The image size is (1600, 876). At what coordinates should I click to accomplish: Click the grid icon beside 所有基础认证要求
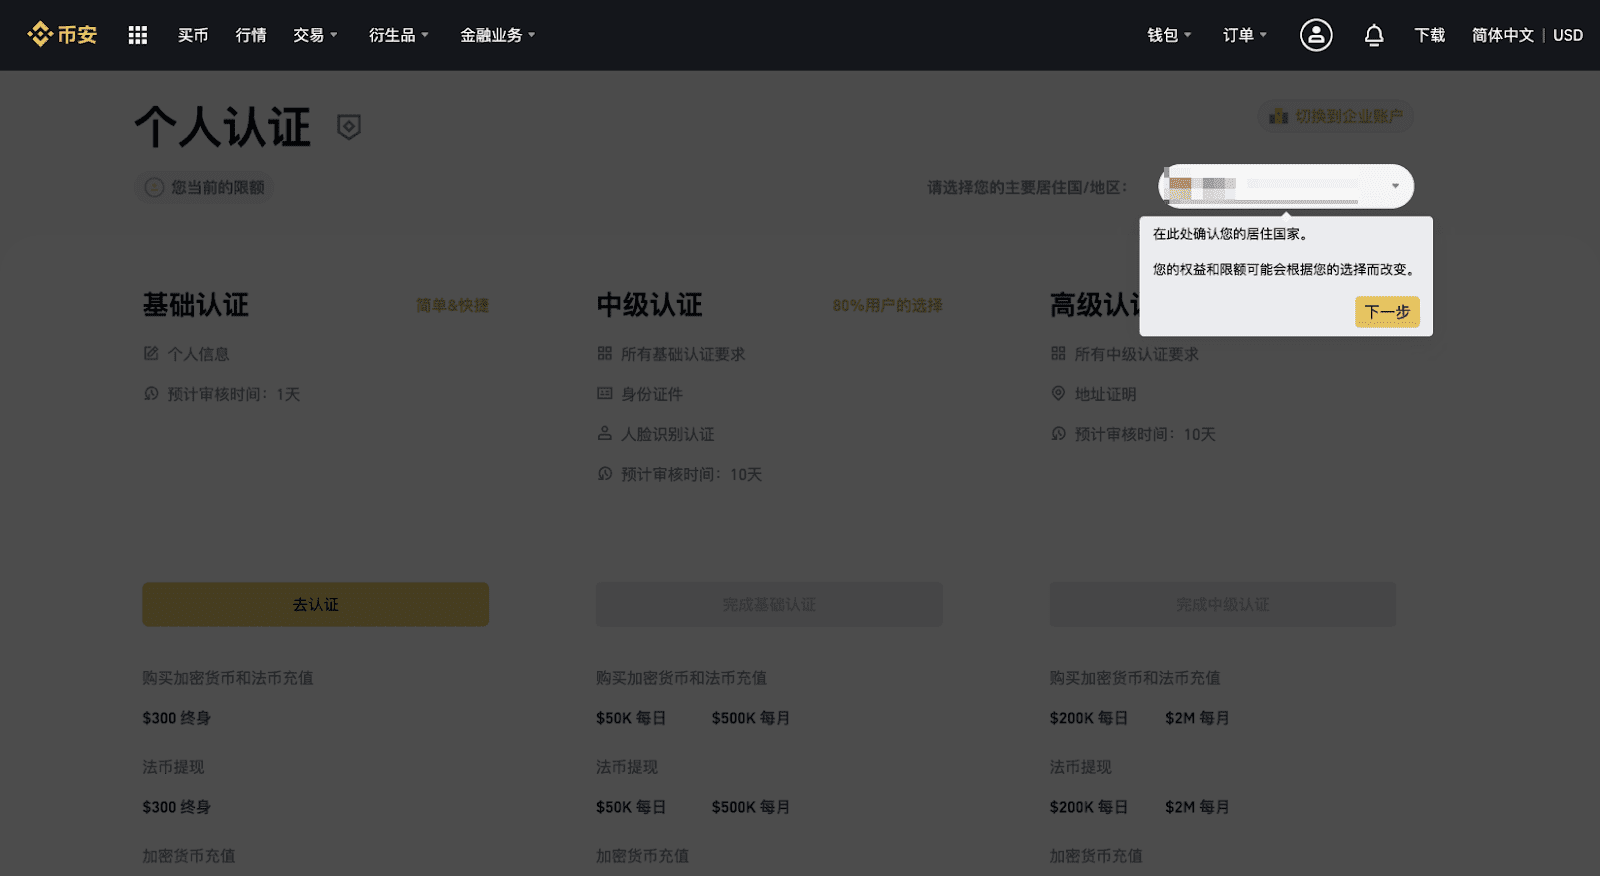605,353
